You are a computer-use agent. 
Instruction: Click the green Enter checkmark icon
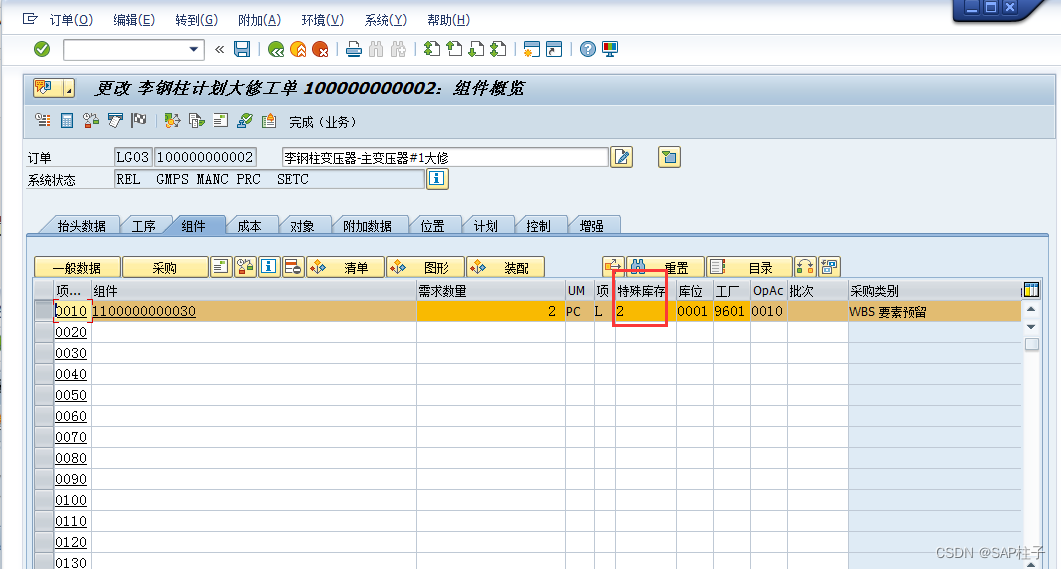point(42,49)
